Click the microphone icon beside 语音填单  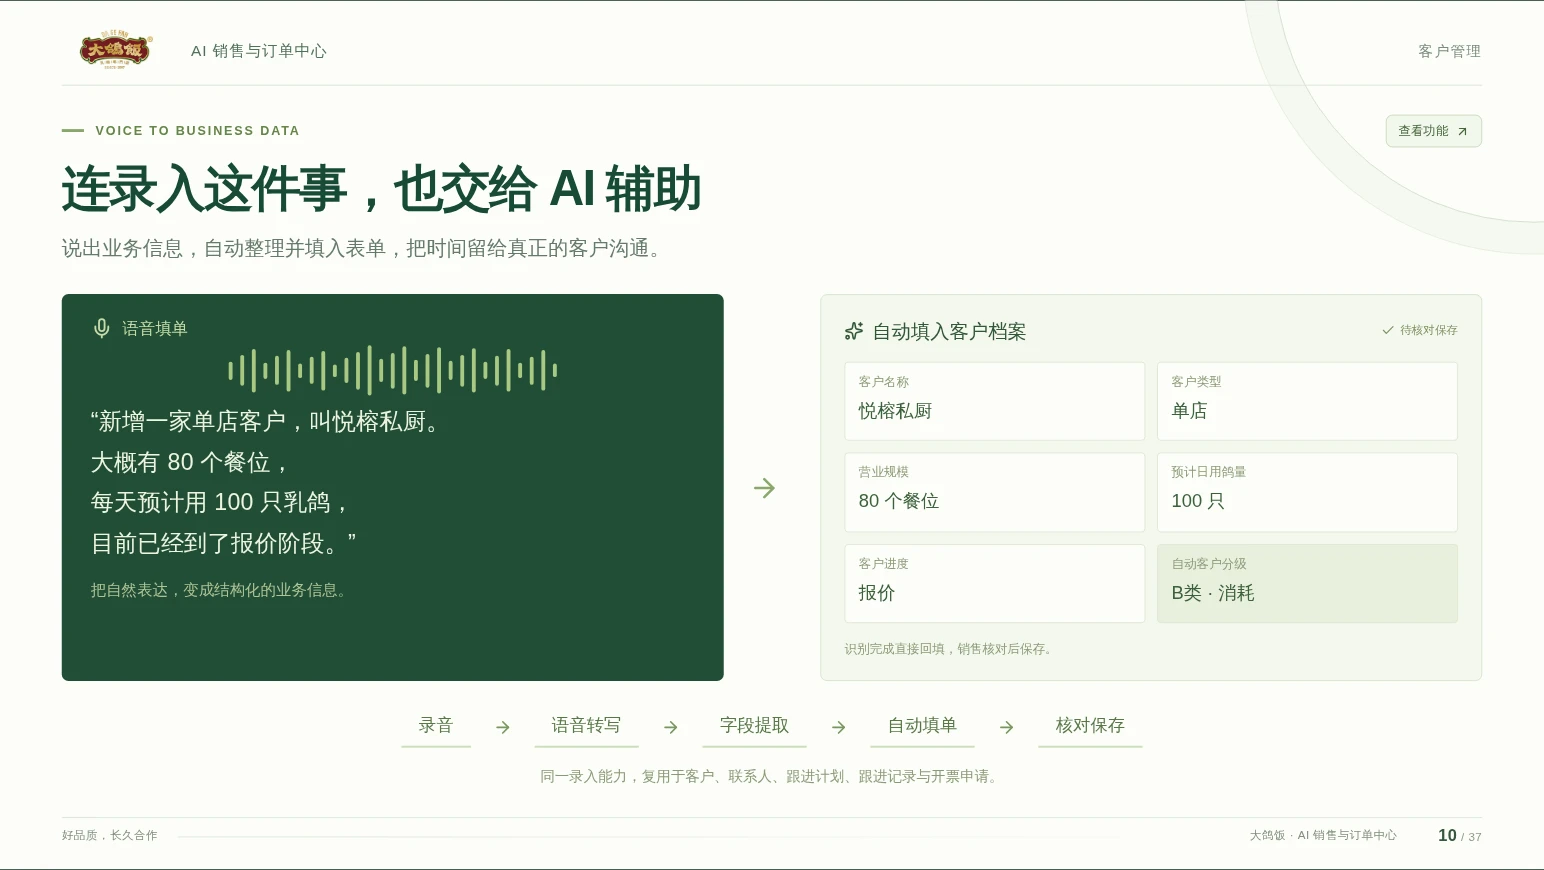(101, 328)
